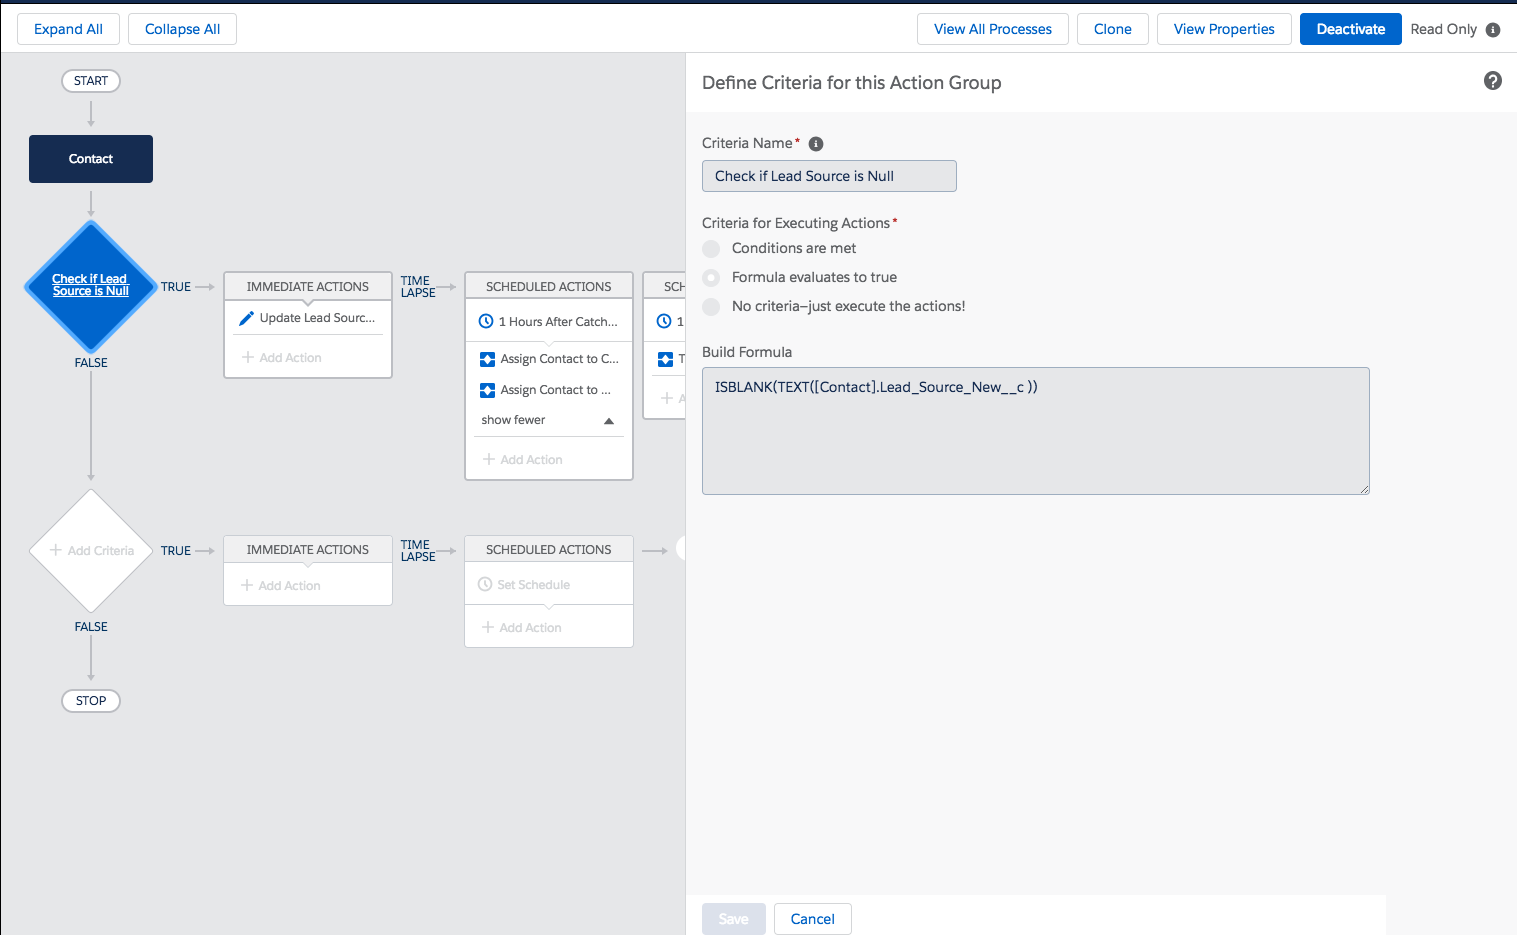Viewport: 1517px width, 935px height.
Task: Click the Deactivate button
Action: pos(1350,29)
